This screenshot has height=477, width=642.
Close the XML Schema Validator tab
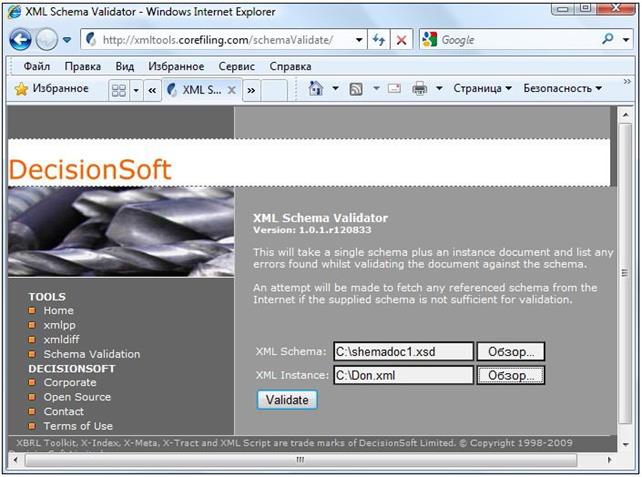pyautogui.click(x=232, y=89)
